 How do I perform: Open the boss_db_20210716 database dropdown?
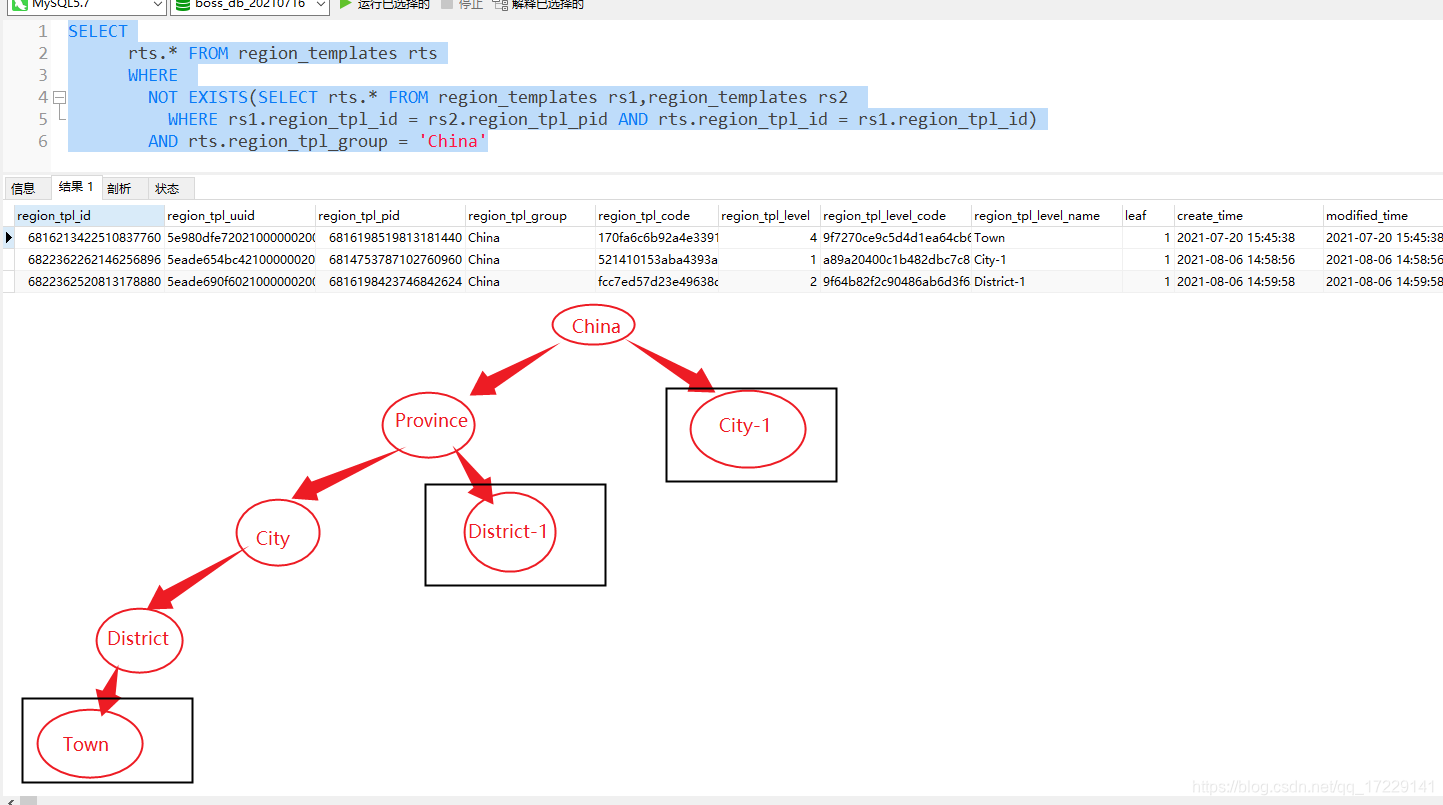click(319, 5)
